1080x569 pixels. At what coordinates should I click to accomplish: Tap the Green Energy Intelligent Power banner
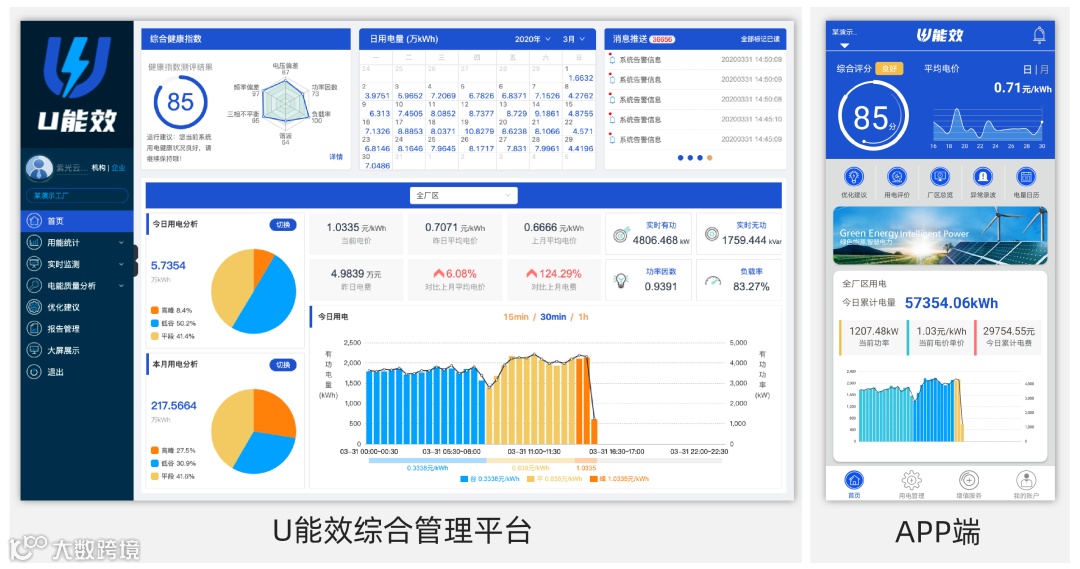[x=939, y=236]
